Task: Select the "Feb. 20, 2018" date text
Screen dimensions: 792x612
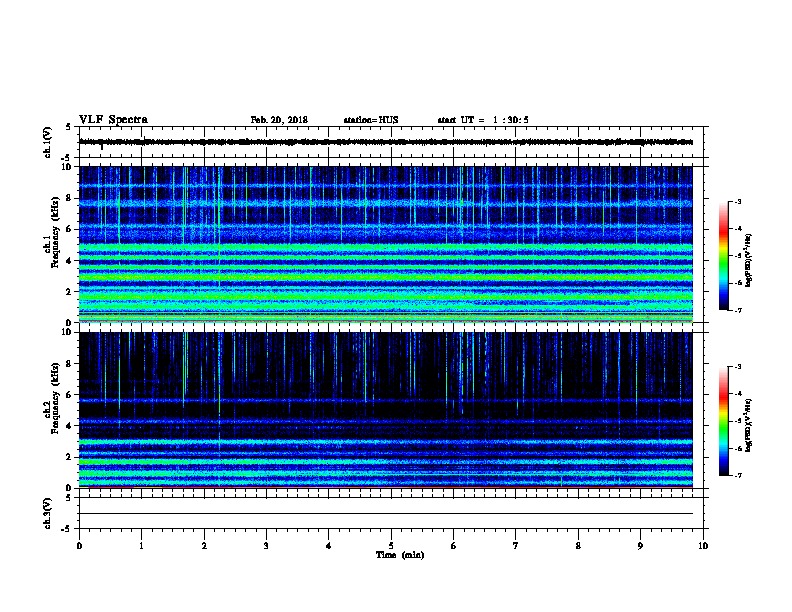Action: click(279, 120)
